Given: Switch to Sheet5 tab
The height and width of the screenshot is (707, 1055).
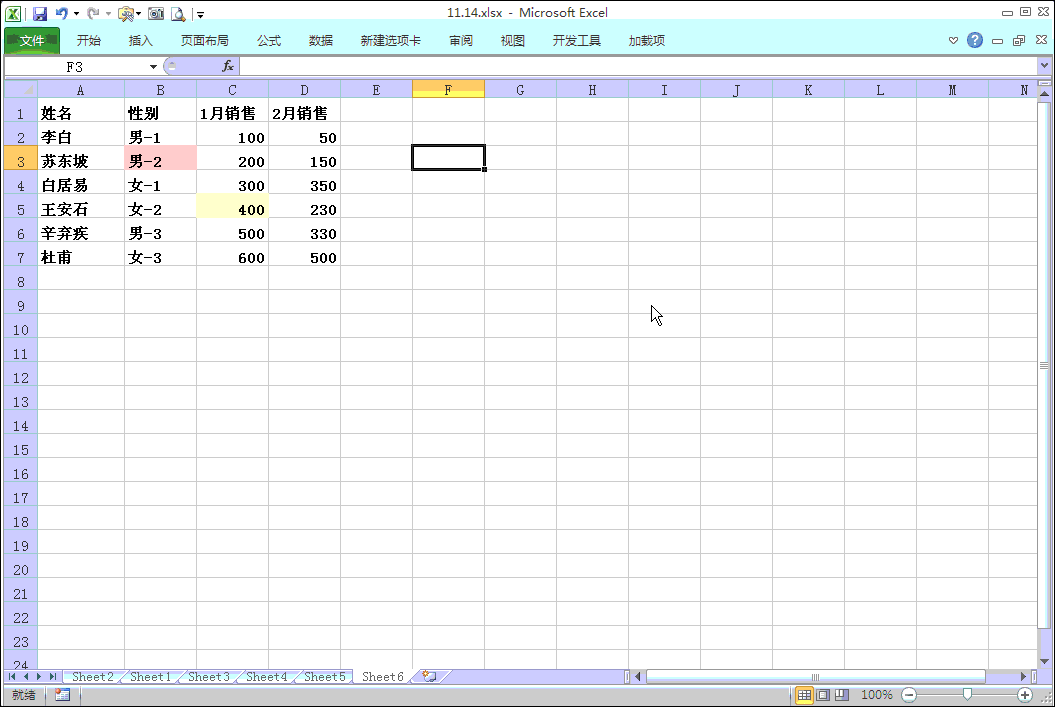Looking at the screenshot, I should tap(324, 677).
